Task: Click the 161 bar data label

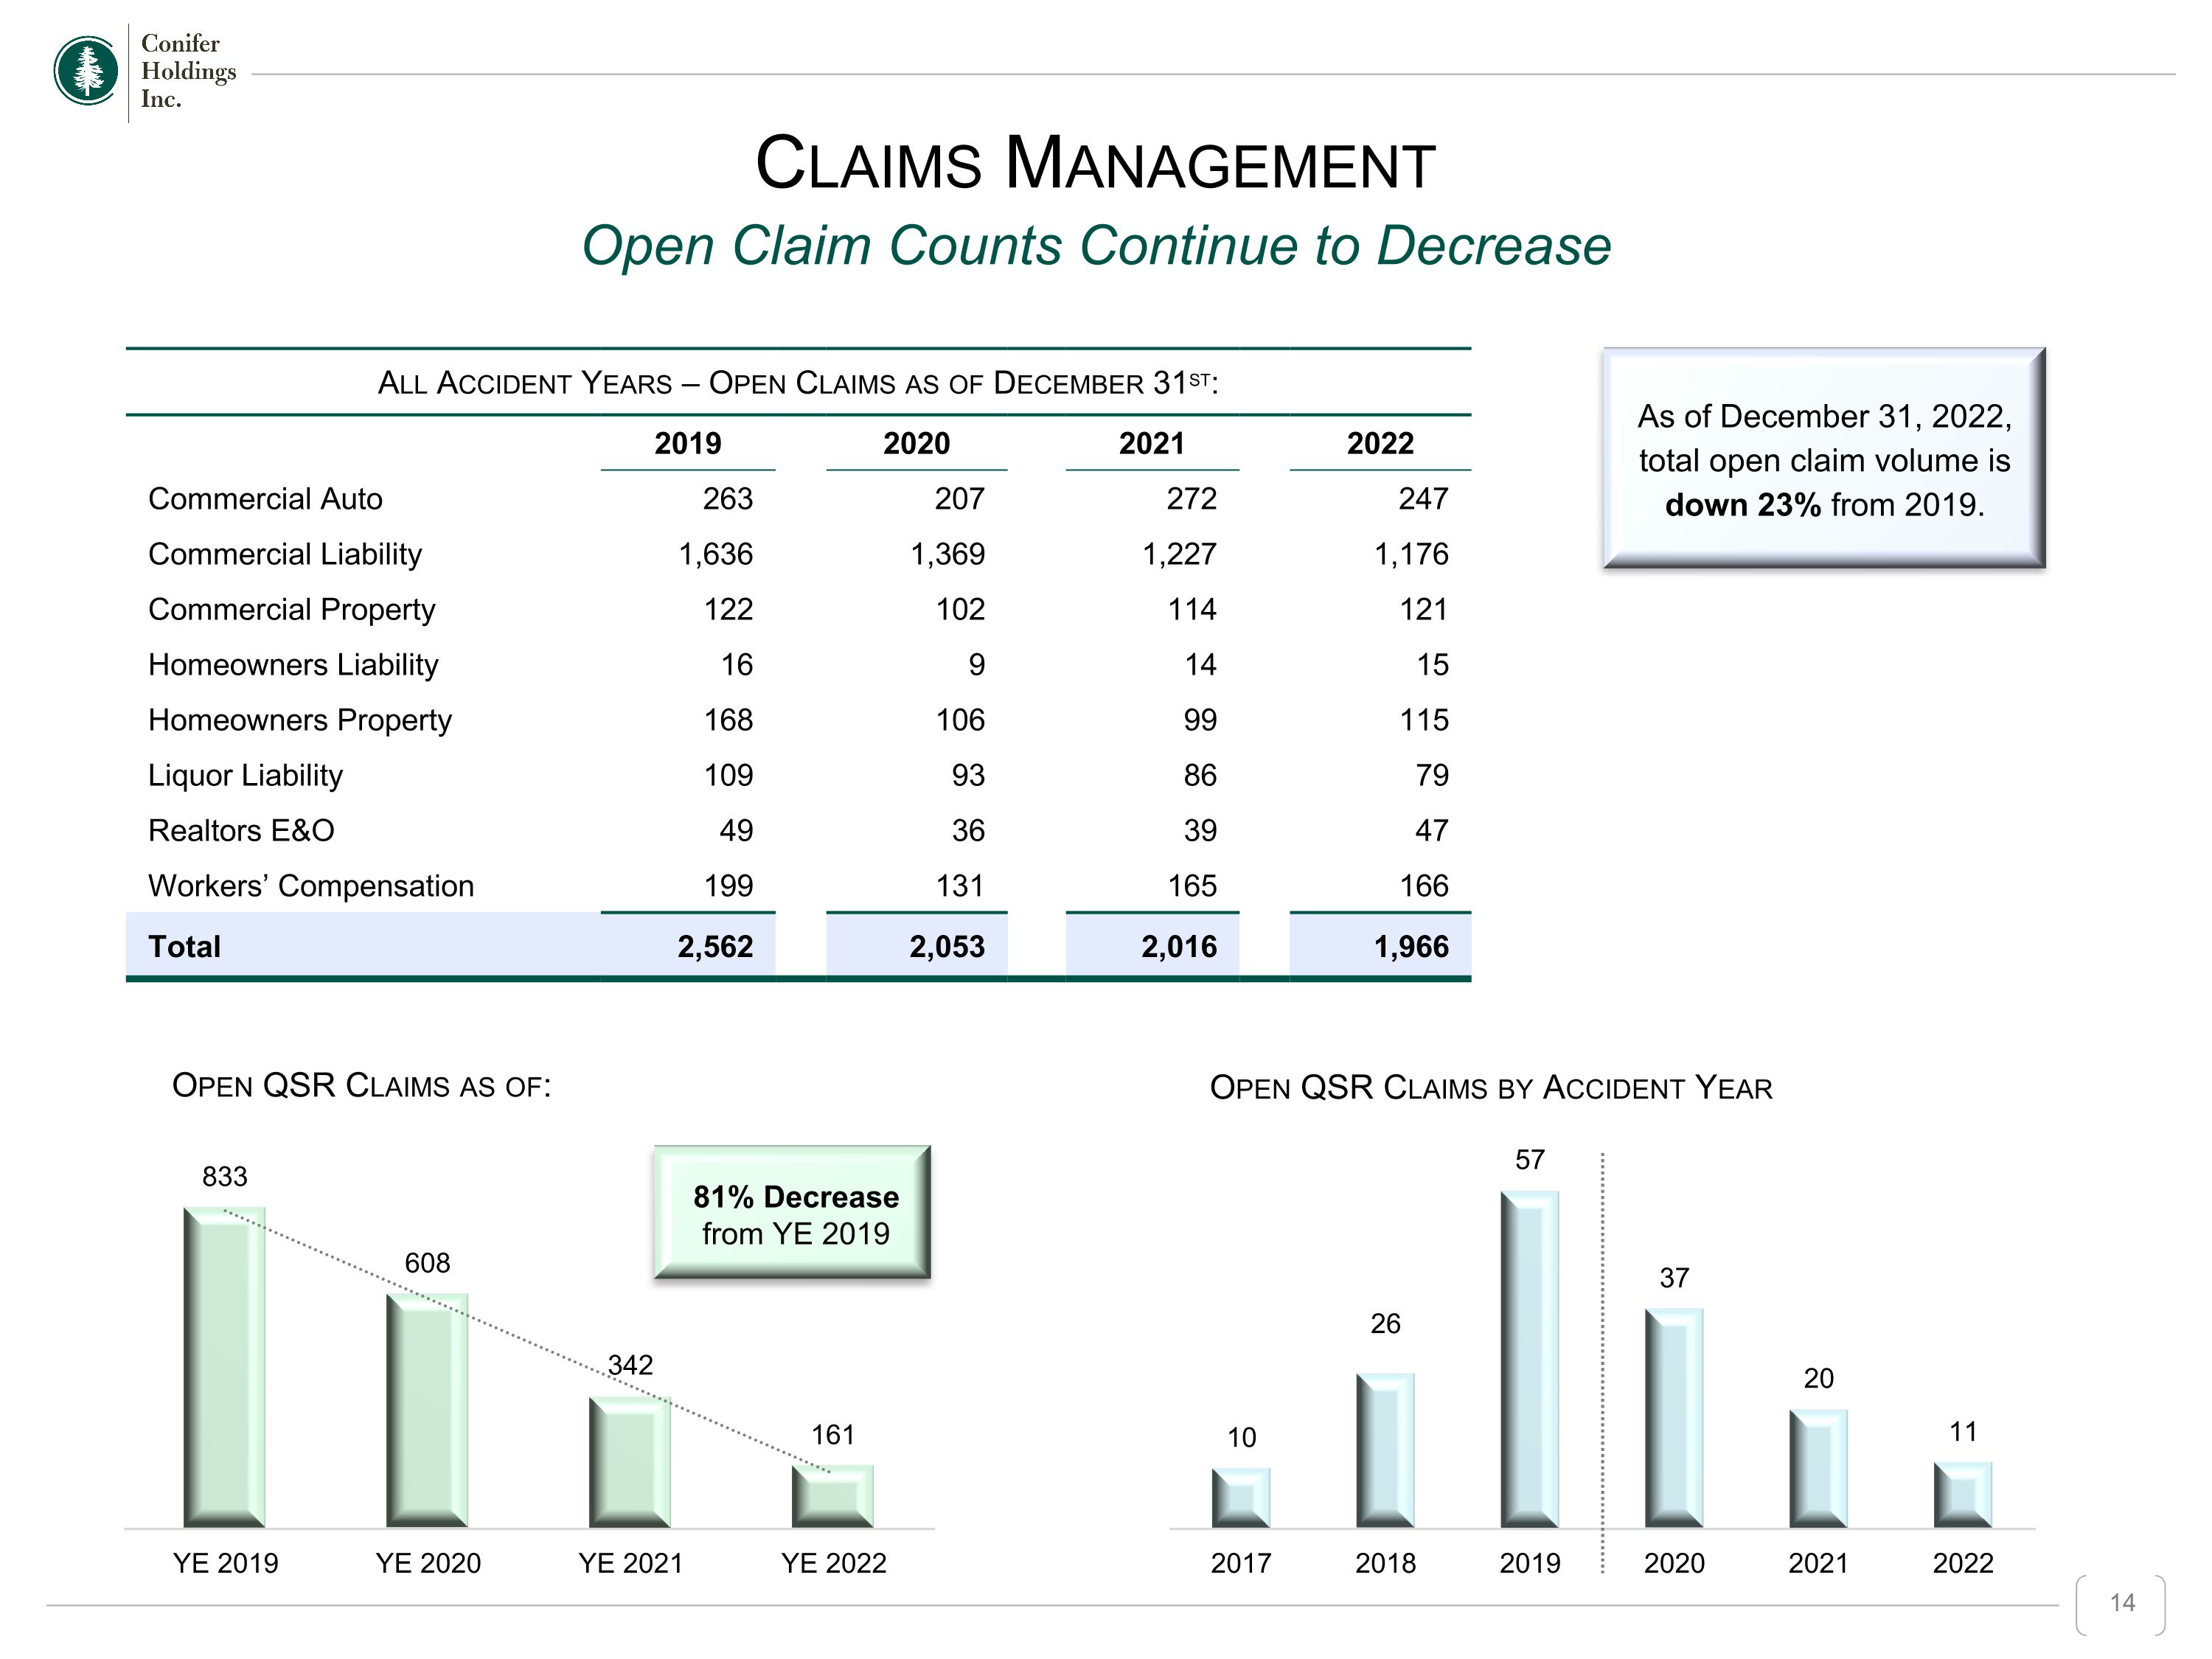Action: (x=833, y=1435)
